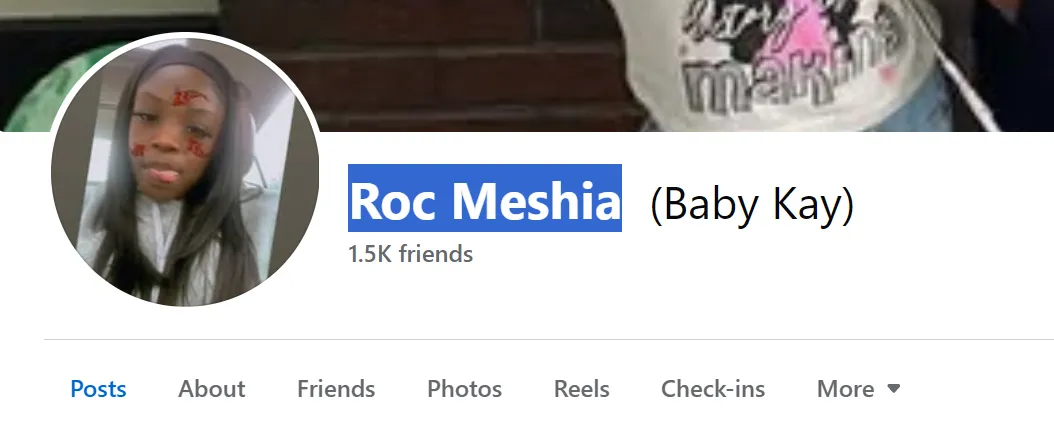Select the Photos tab
The width and height of the screenshot is (1054, 424).
point(464,388)
